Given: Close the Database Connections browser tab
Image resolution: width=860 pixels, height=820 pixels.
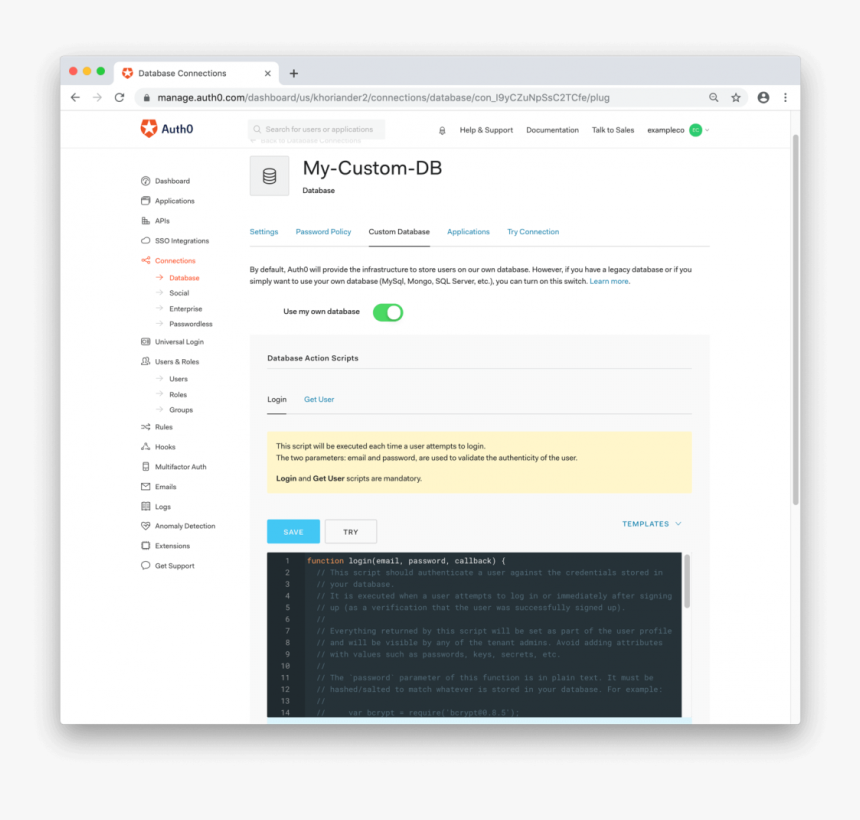Looking at the screenshot, I should click(x=268, y=73).
